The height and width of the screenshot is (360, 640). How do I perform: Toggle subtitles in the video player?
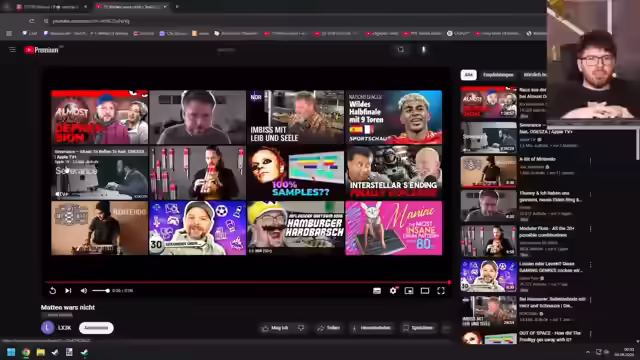377,291
